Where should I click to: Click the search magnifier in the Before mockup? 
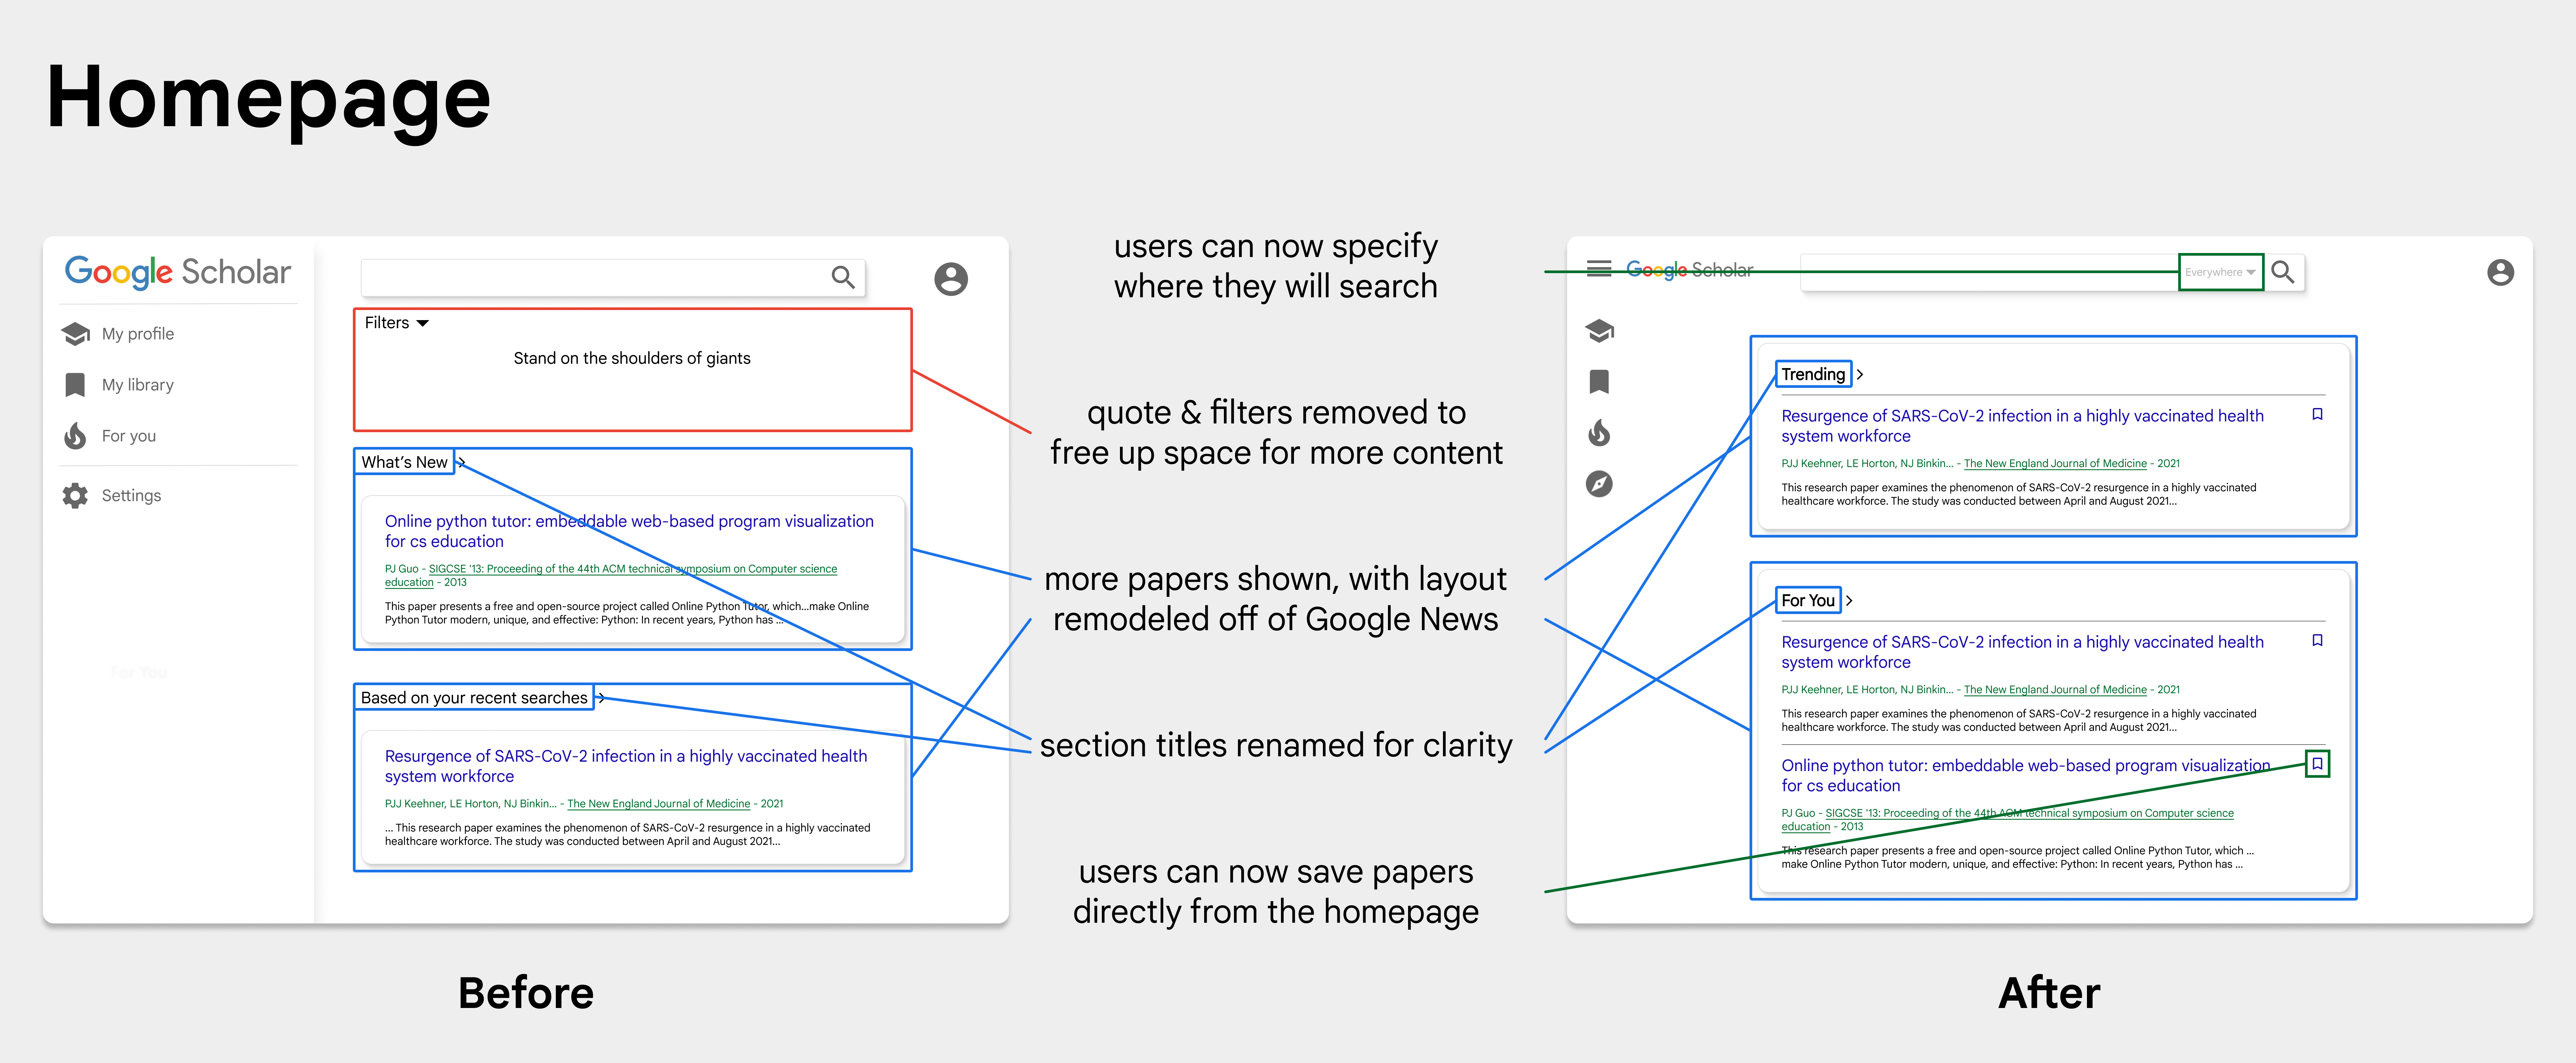(843, 277)
